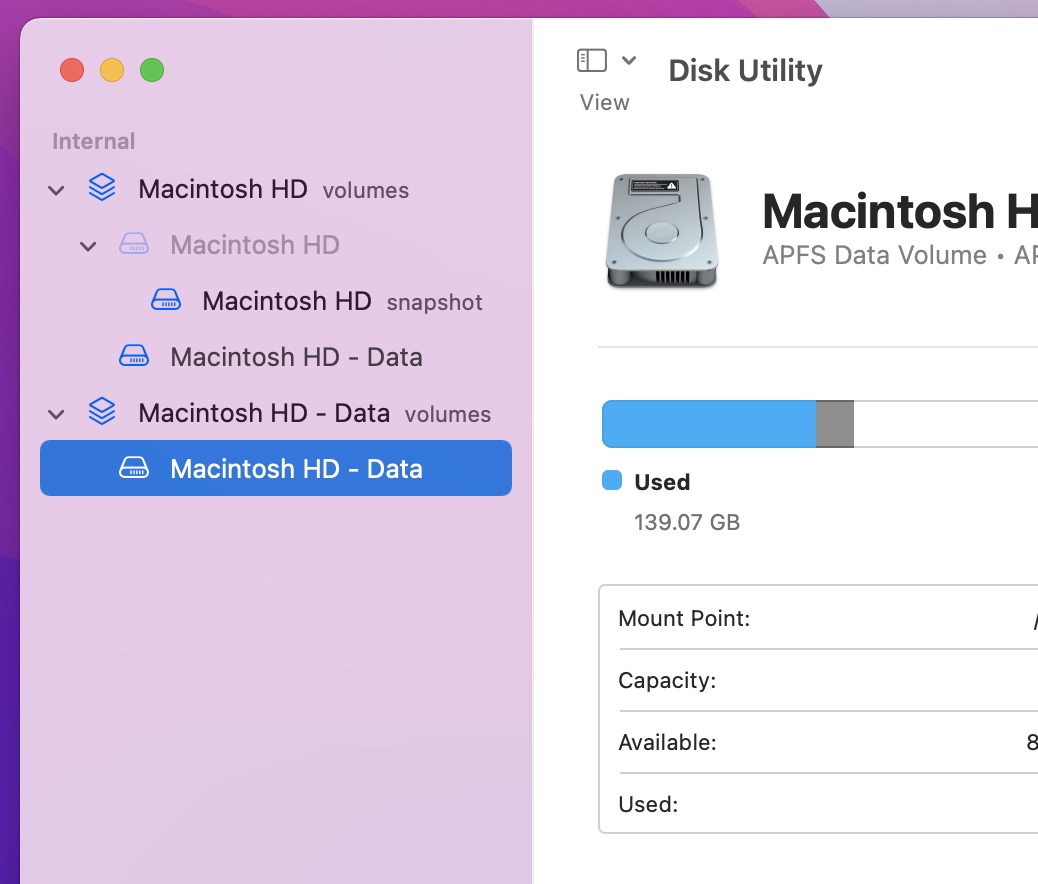This screenshot has width=1038, height=884.
Task: Click the highlighted Macintosh HD - Data drive icon
Action: (133, 469)
